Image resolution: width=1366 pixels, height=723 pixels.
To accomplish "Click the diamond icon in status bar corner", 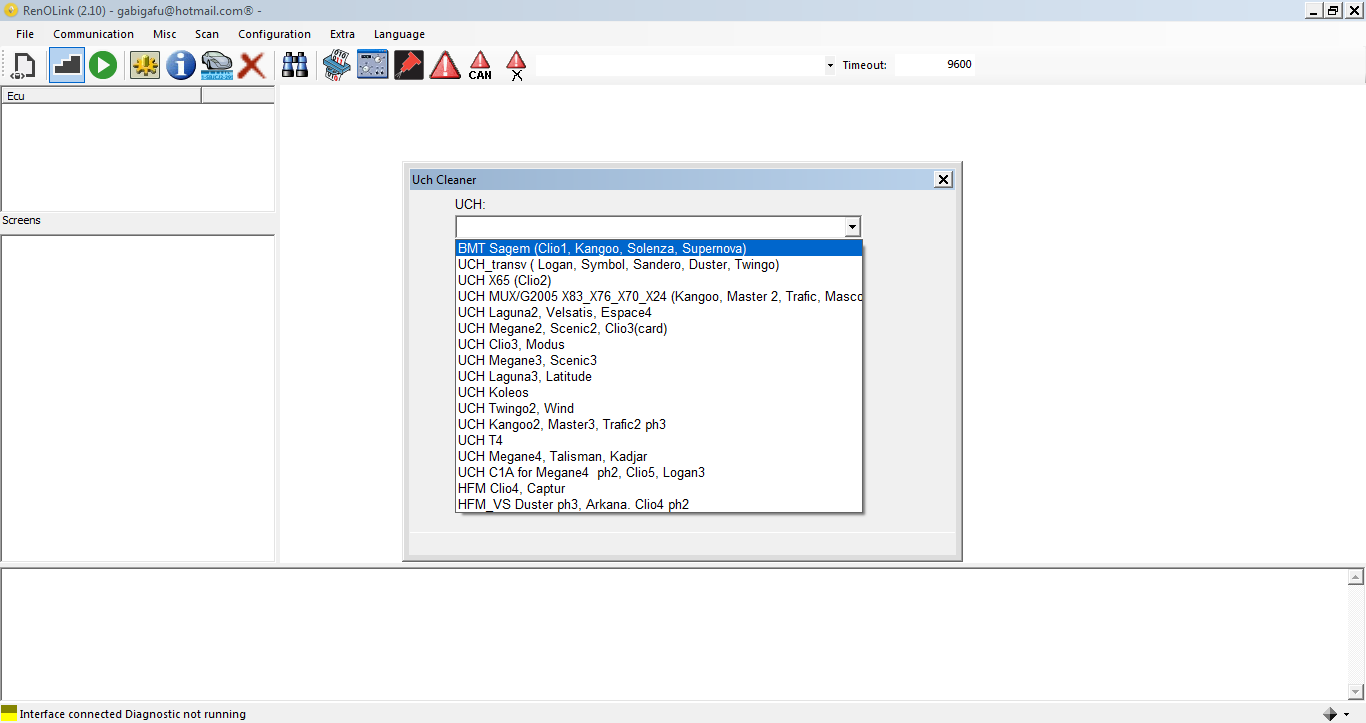I will pyautogui.click(x=1330, y=714).
